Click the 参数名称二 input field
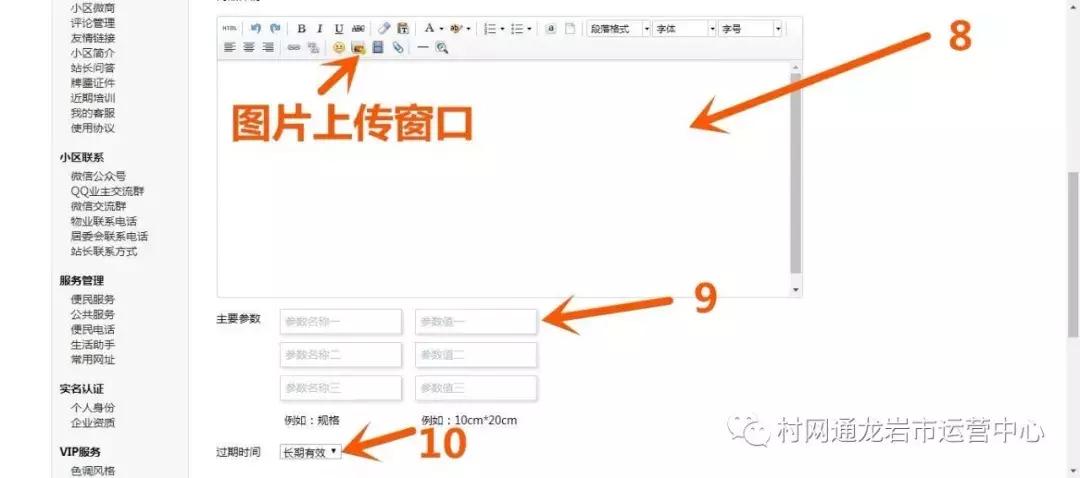 (341, 355)
